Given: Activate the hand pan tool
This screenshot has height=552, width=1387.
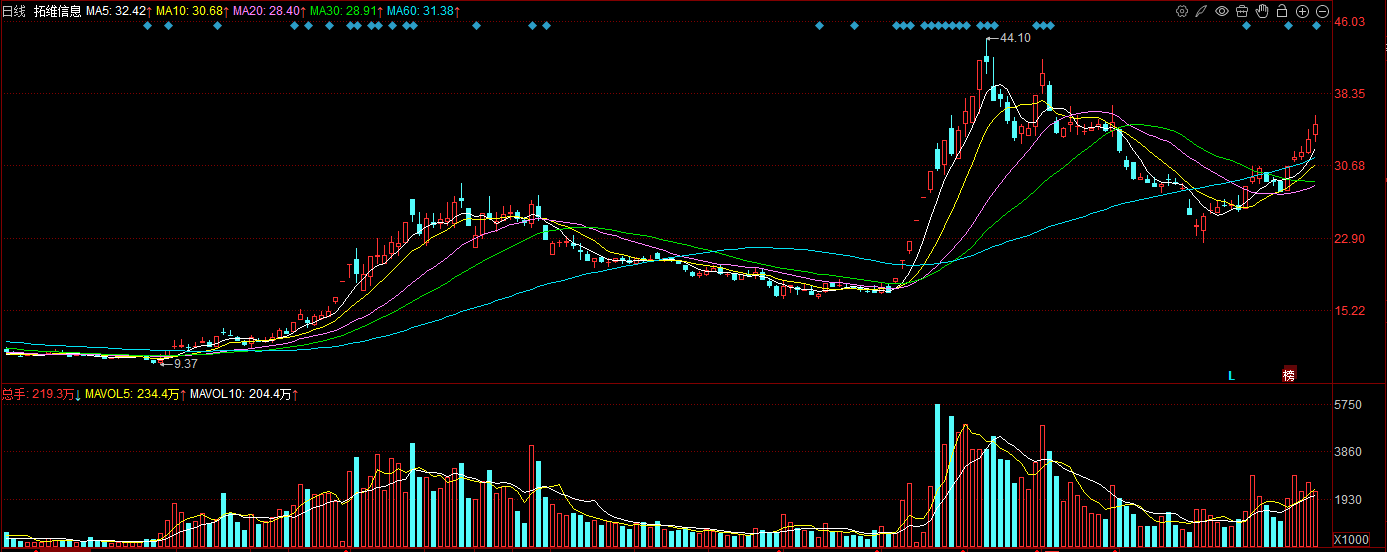Looking at the screenshot, I should 1262,11.
